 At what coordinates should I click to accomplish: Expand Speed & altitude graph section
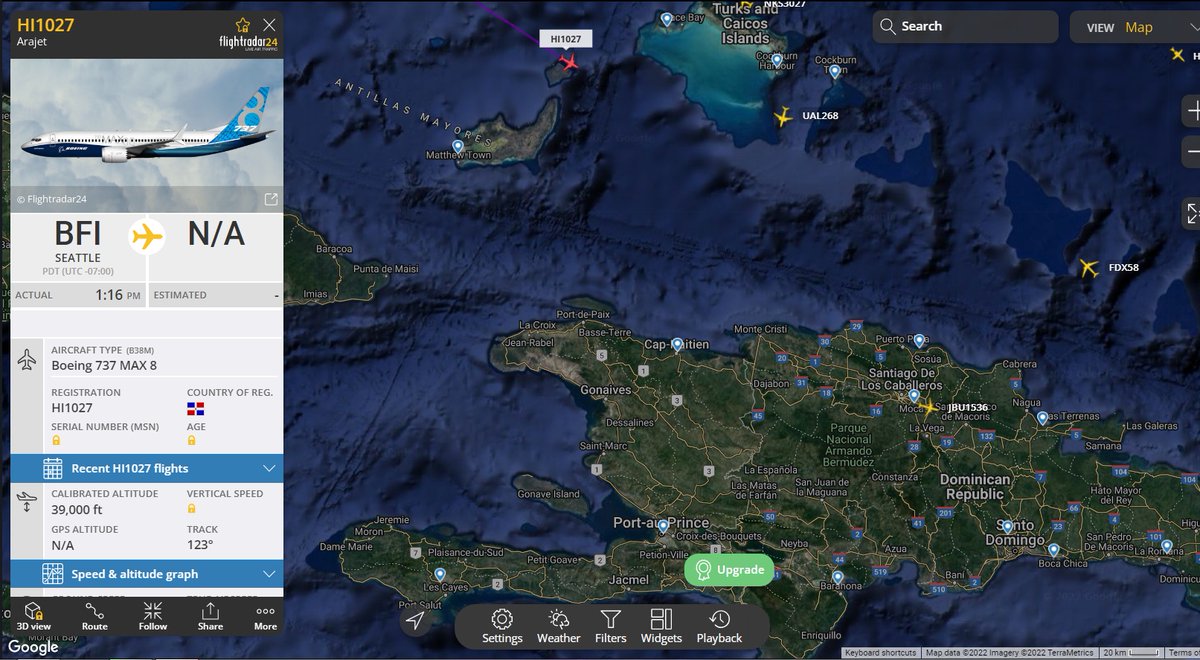(x=147, y=574)
